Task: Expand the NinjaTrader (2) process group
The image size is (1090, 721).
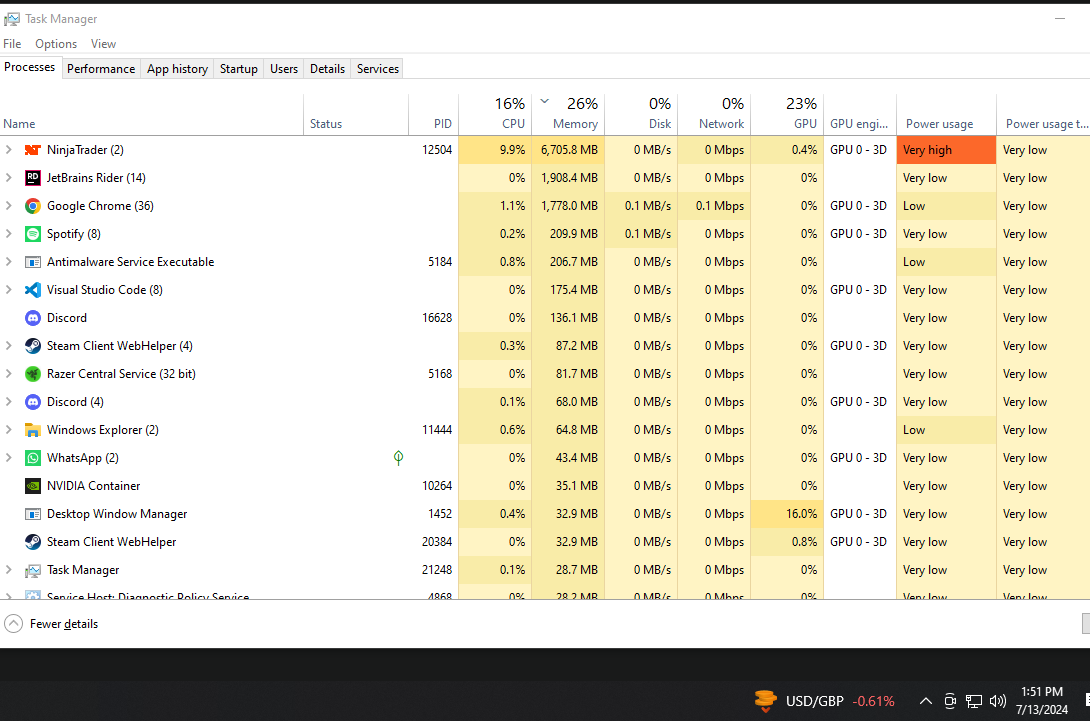Action: click(9, 150)
